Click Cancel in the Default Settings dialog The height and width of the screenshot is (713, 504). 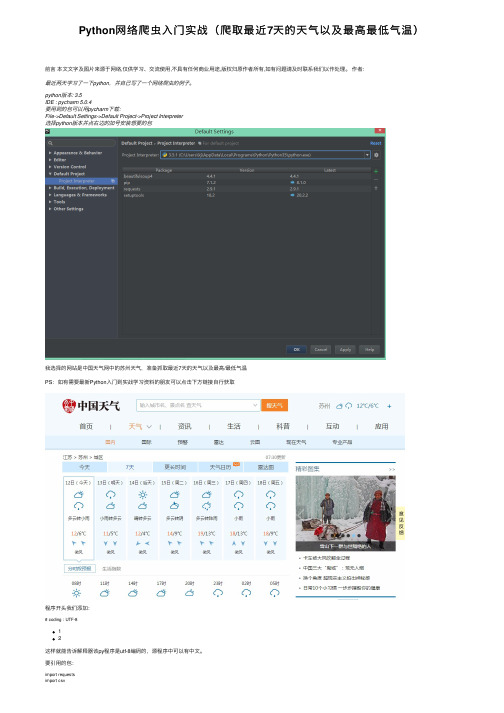321,350
